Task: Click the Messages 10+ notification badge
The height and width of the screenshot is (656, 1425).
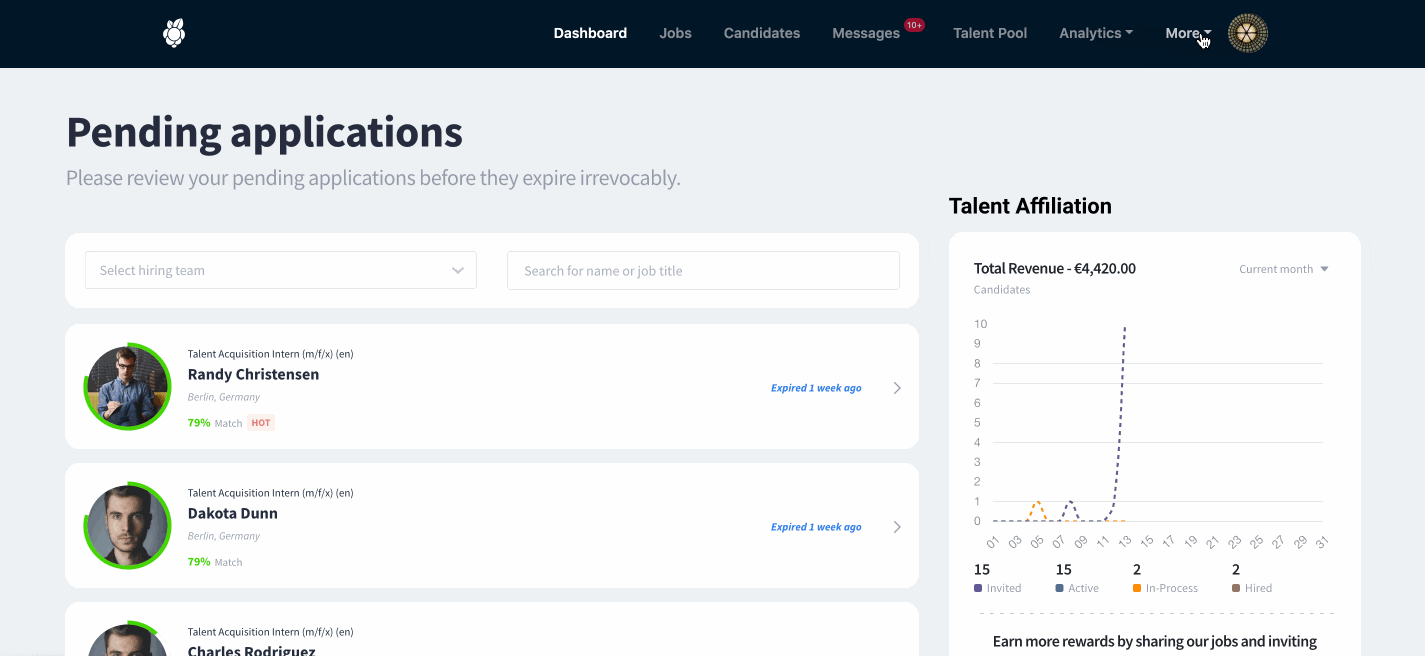Action: click(x=914, y=24)
